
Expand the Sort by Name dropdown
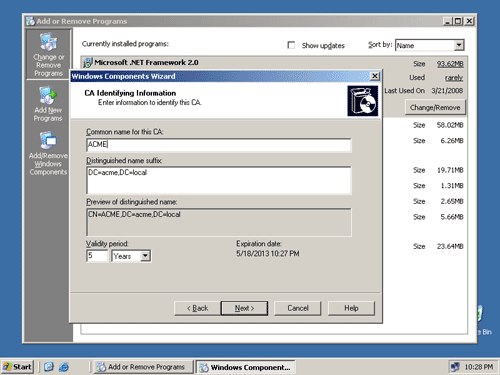[x=459, y=45]
